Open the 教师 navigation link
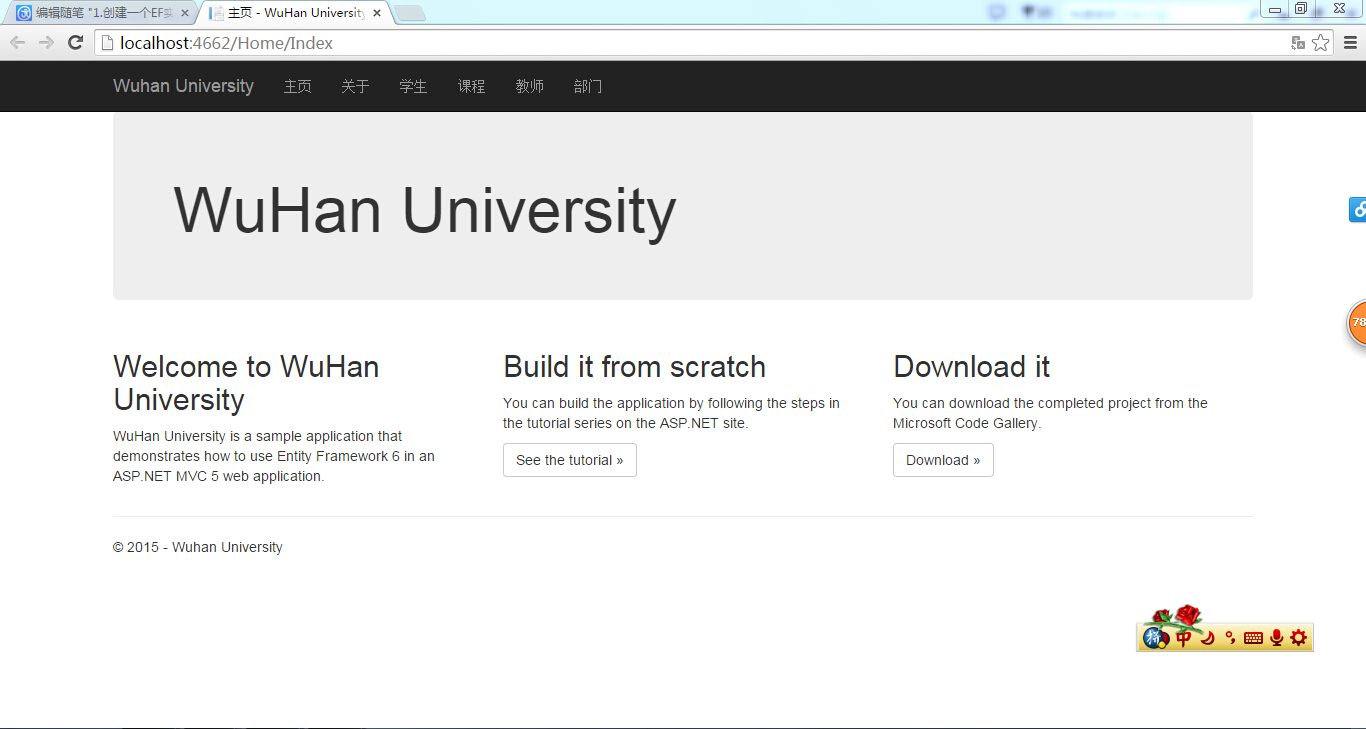This screenshot has width=1366, height=729. point(529,86)
